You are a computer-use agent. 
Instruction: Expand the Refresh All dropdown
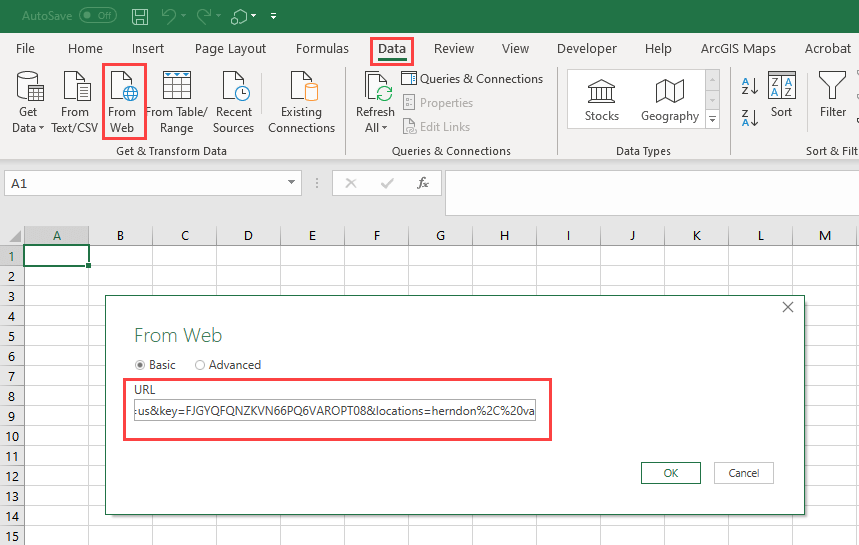375,127
